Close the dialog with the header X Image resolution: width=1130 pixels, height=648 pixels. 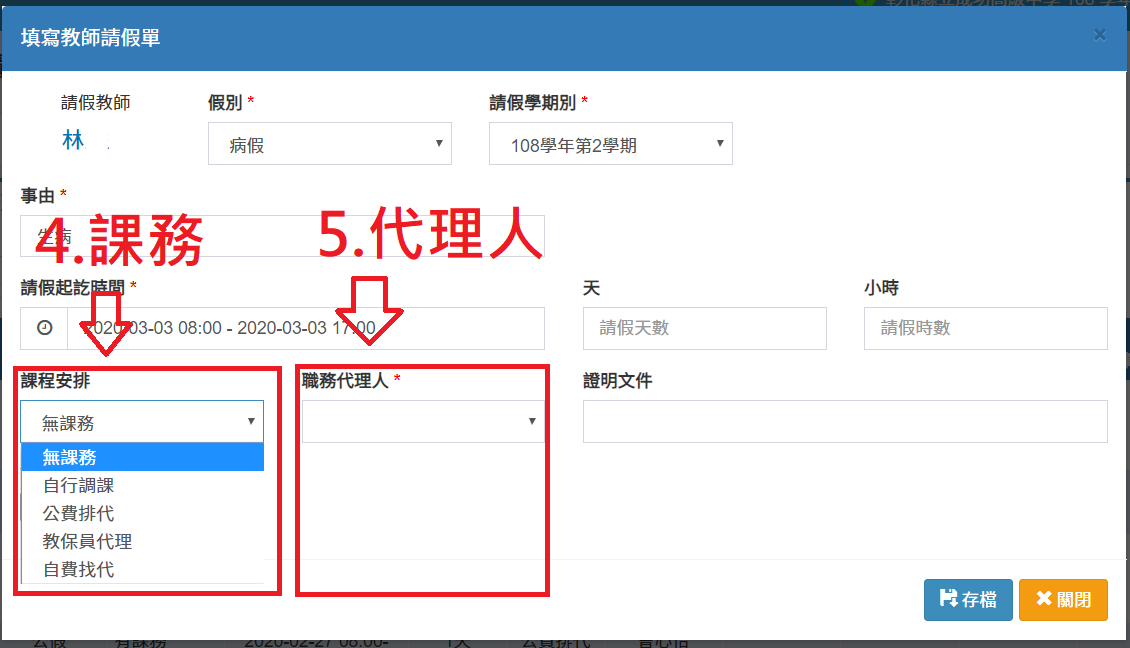pyautogui.click(x=1100, y=35)
